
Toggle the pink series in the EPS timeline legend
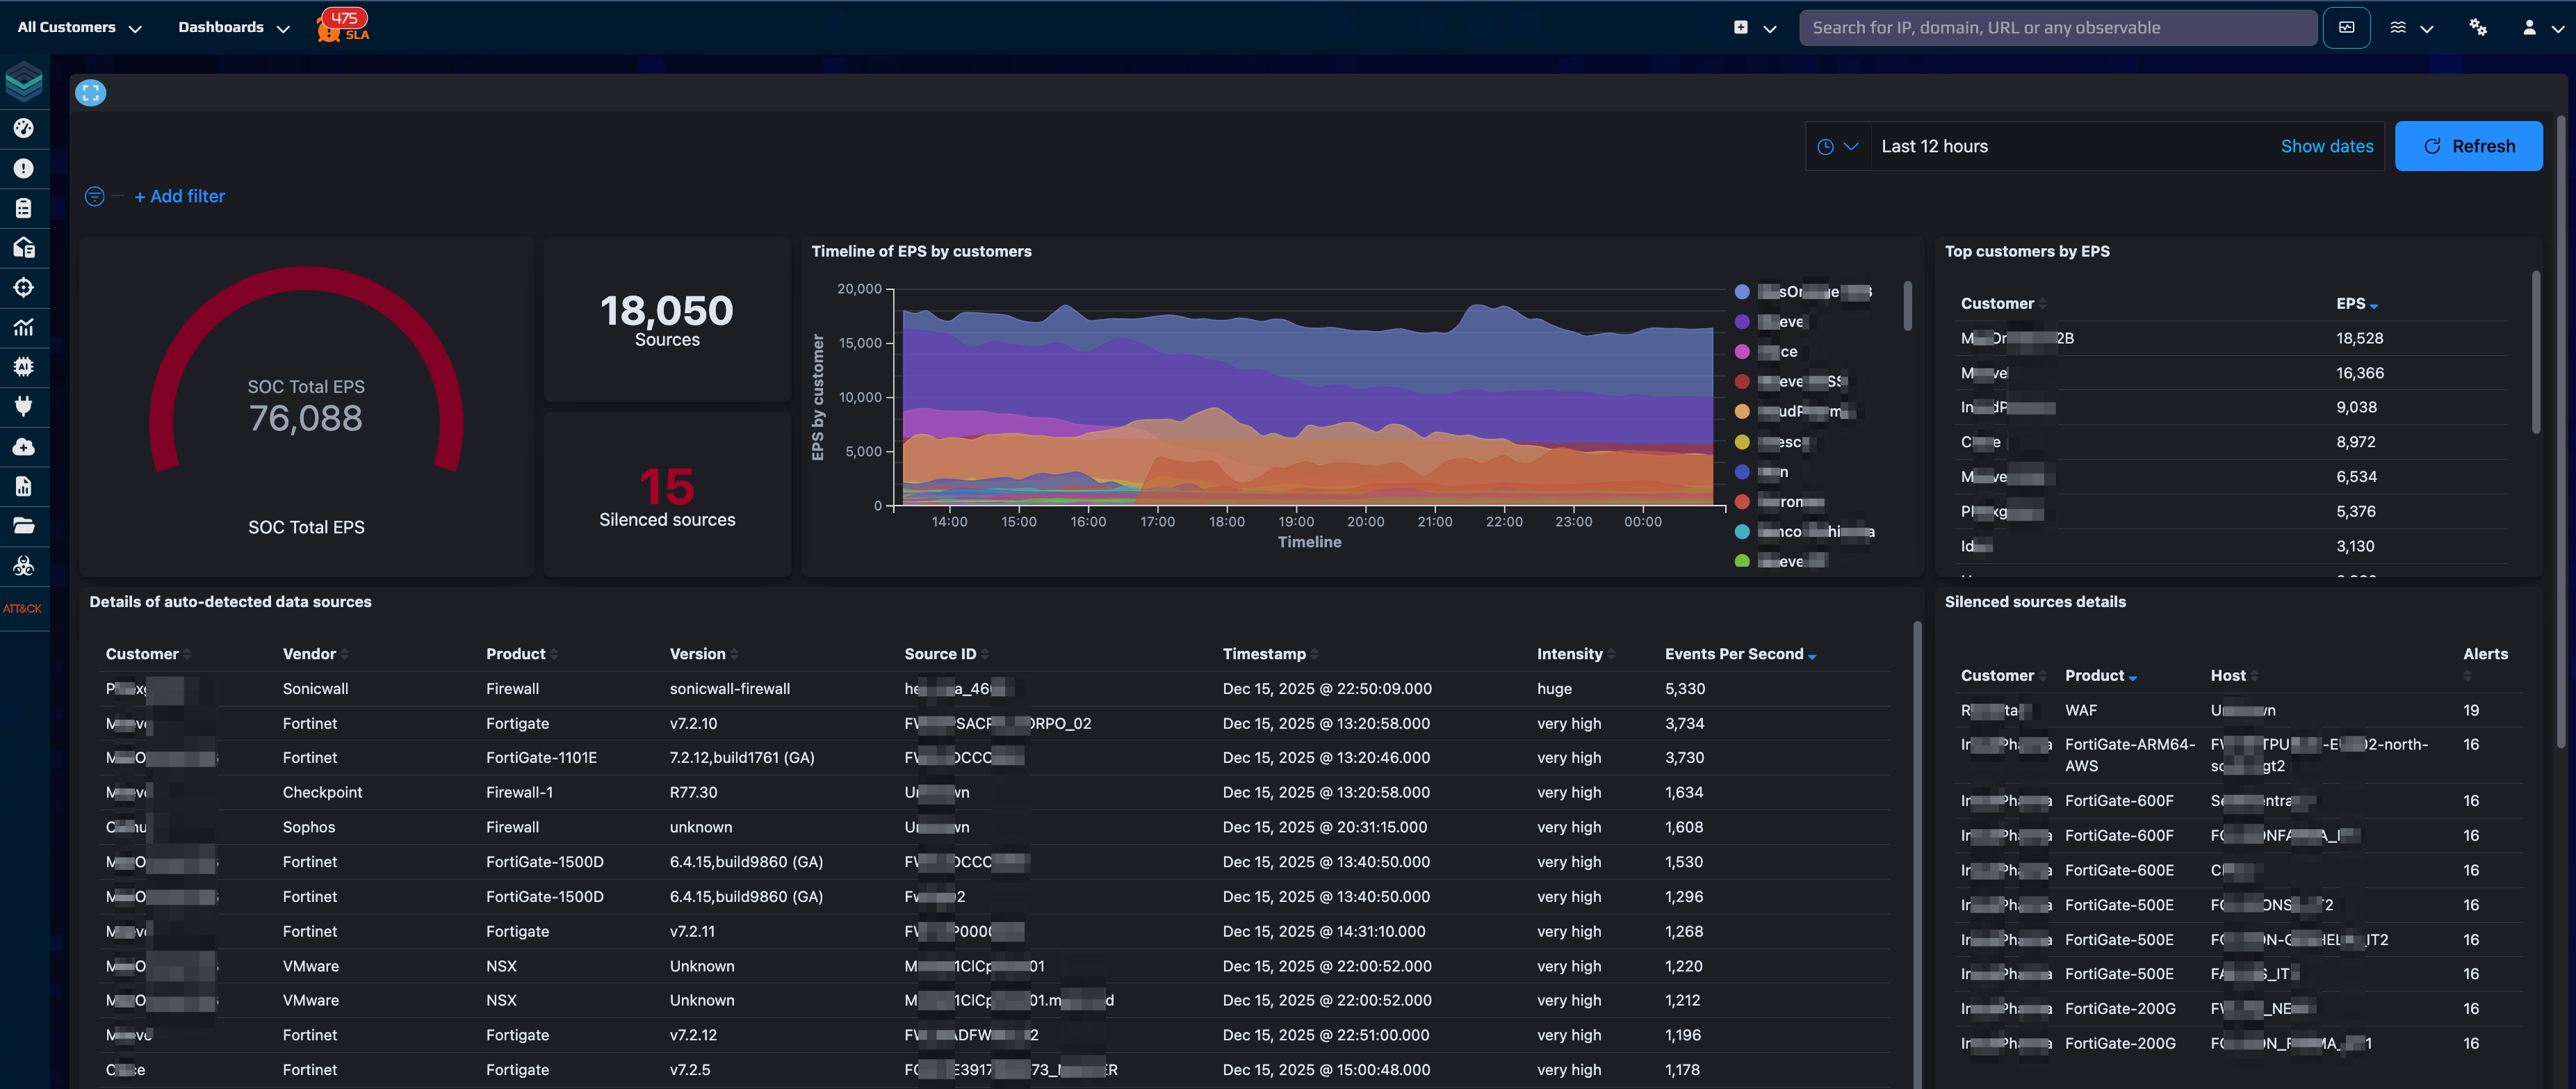1742,352
